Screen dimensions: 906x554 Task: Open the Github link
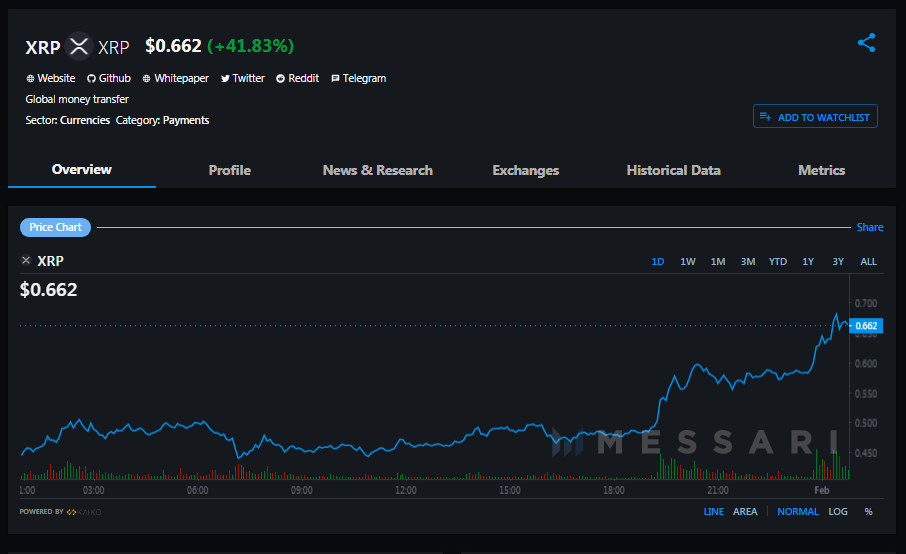click(109, 78)
